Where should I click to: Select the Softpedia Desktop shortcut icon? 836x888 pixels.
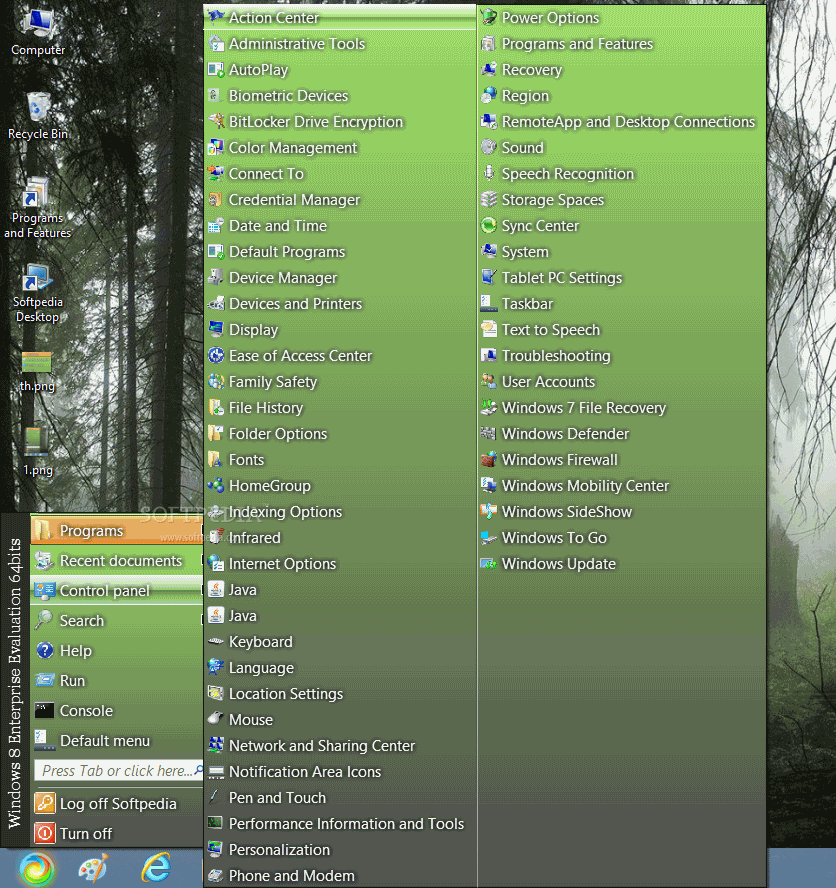point(36,278)
